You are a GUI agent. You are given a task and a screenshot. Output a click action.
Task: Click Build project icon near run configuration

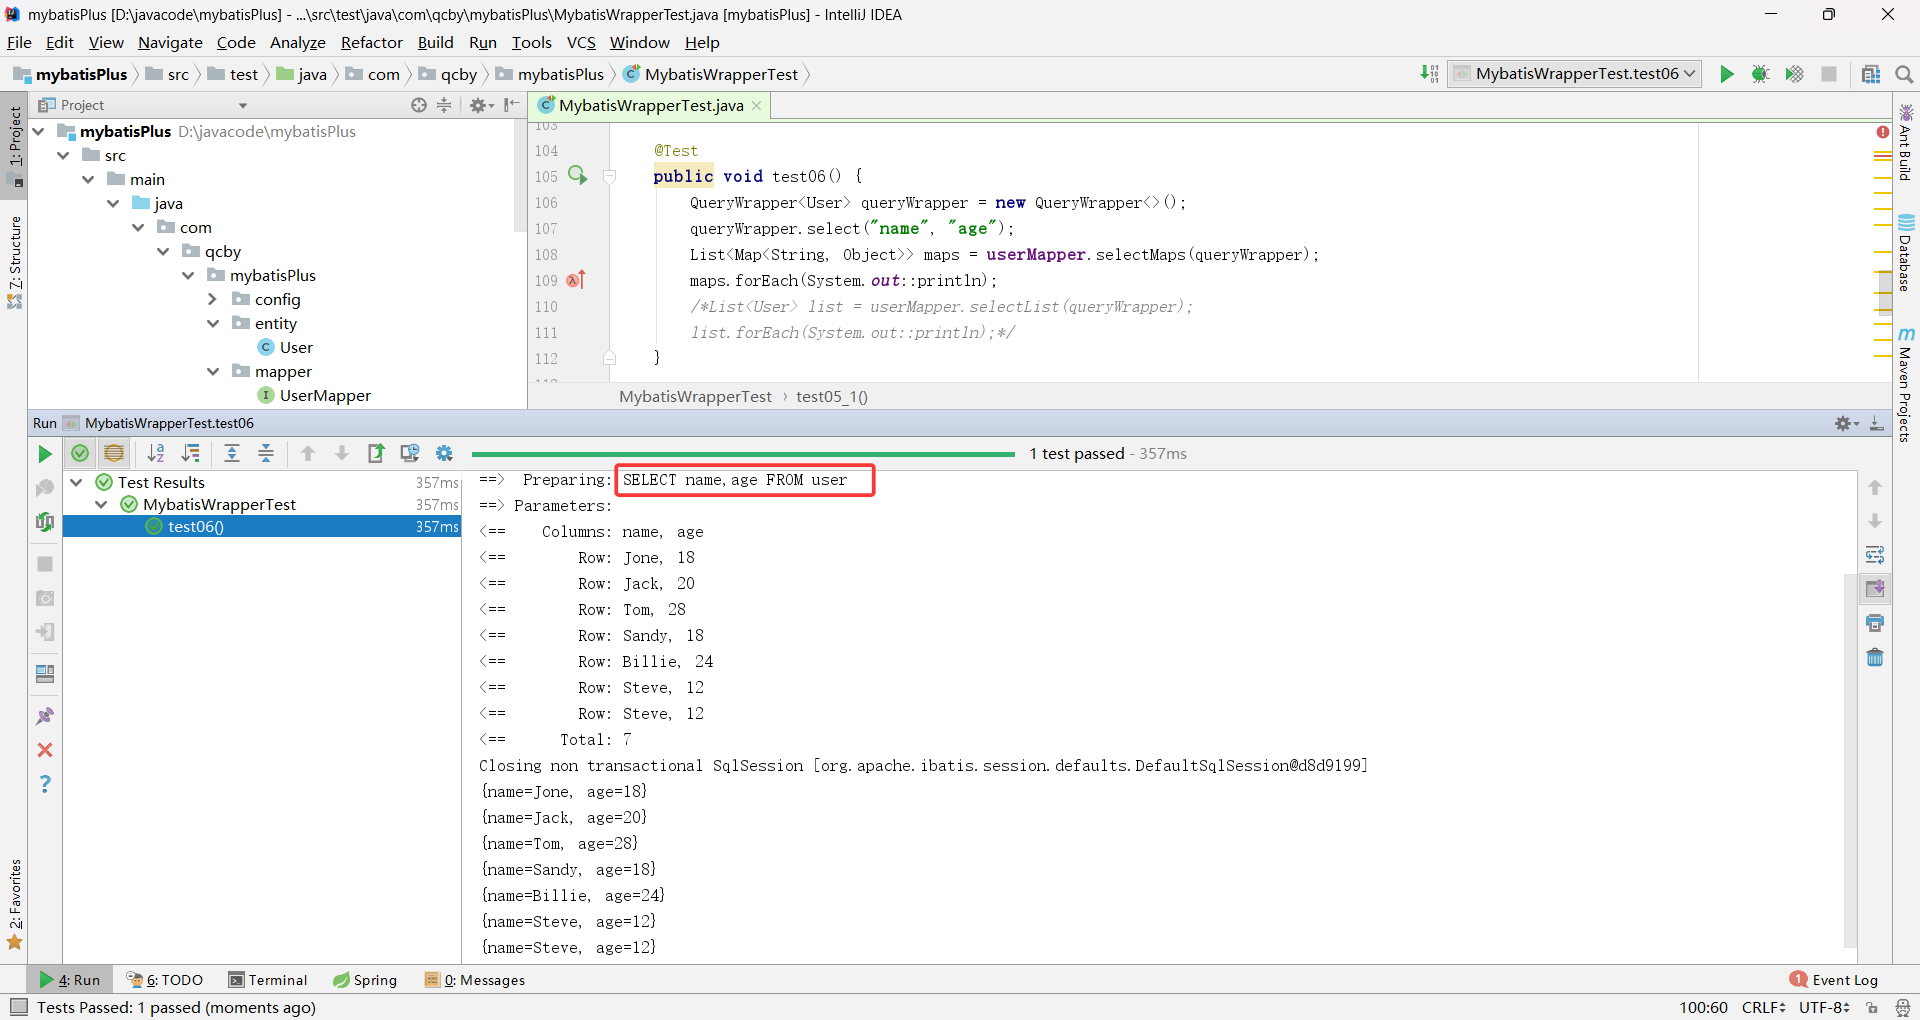(x=1430, y=74)
